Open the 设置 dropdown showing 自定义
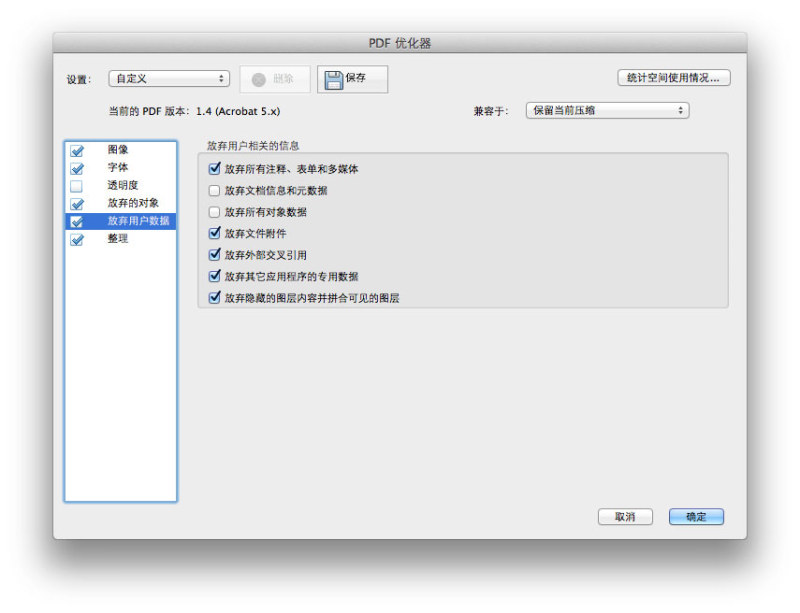Viewport: 800px width, 613px height. pos(169,79)
